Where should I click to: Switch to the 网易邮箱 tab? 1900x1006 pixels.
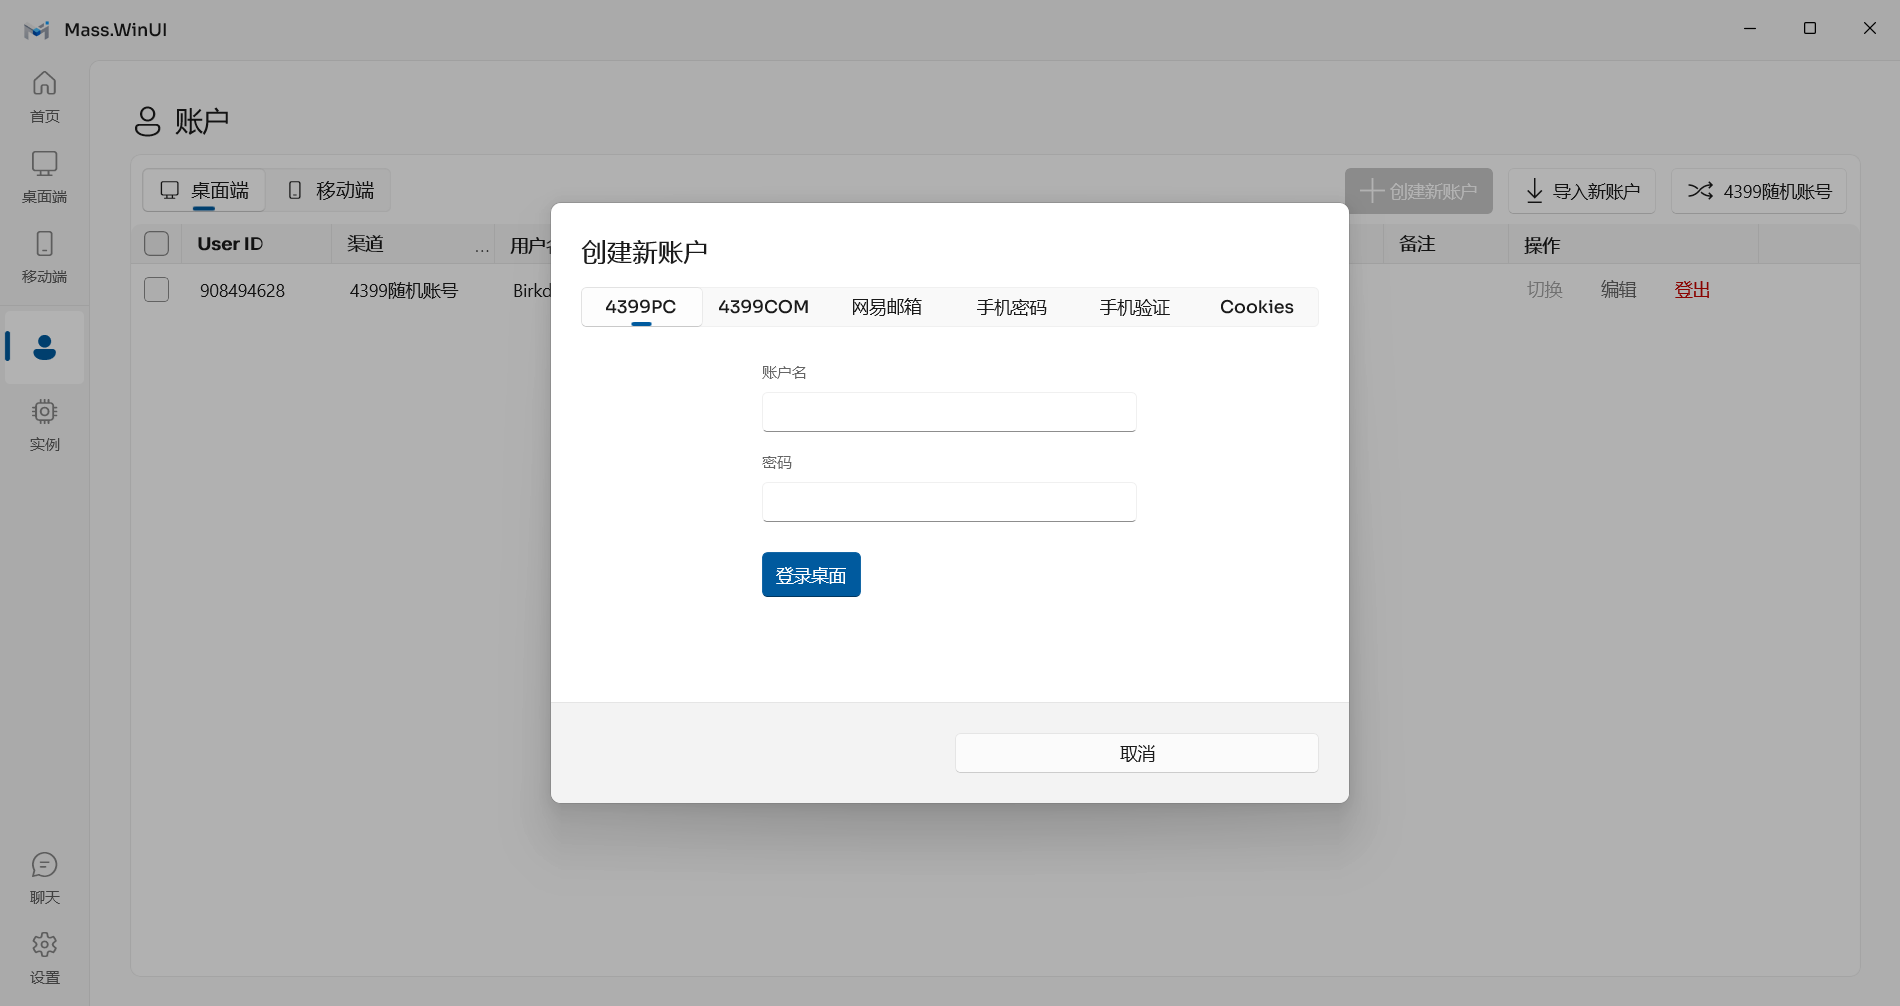[887, 307]
